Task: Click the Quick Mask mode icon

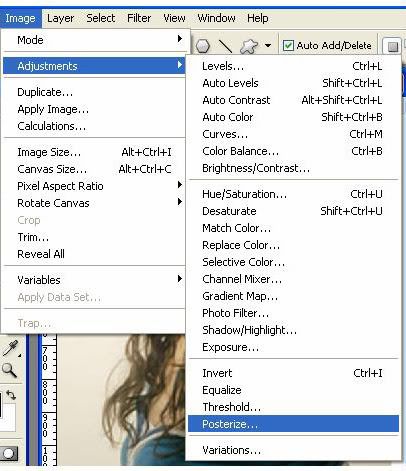Action: [x=8, y=453]
